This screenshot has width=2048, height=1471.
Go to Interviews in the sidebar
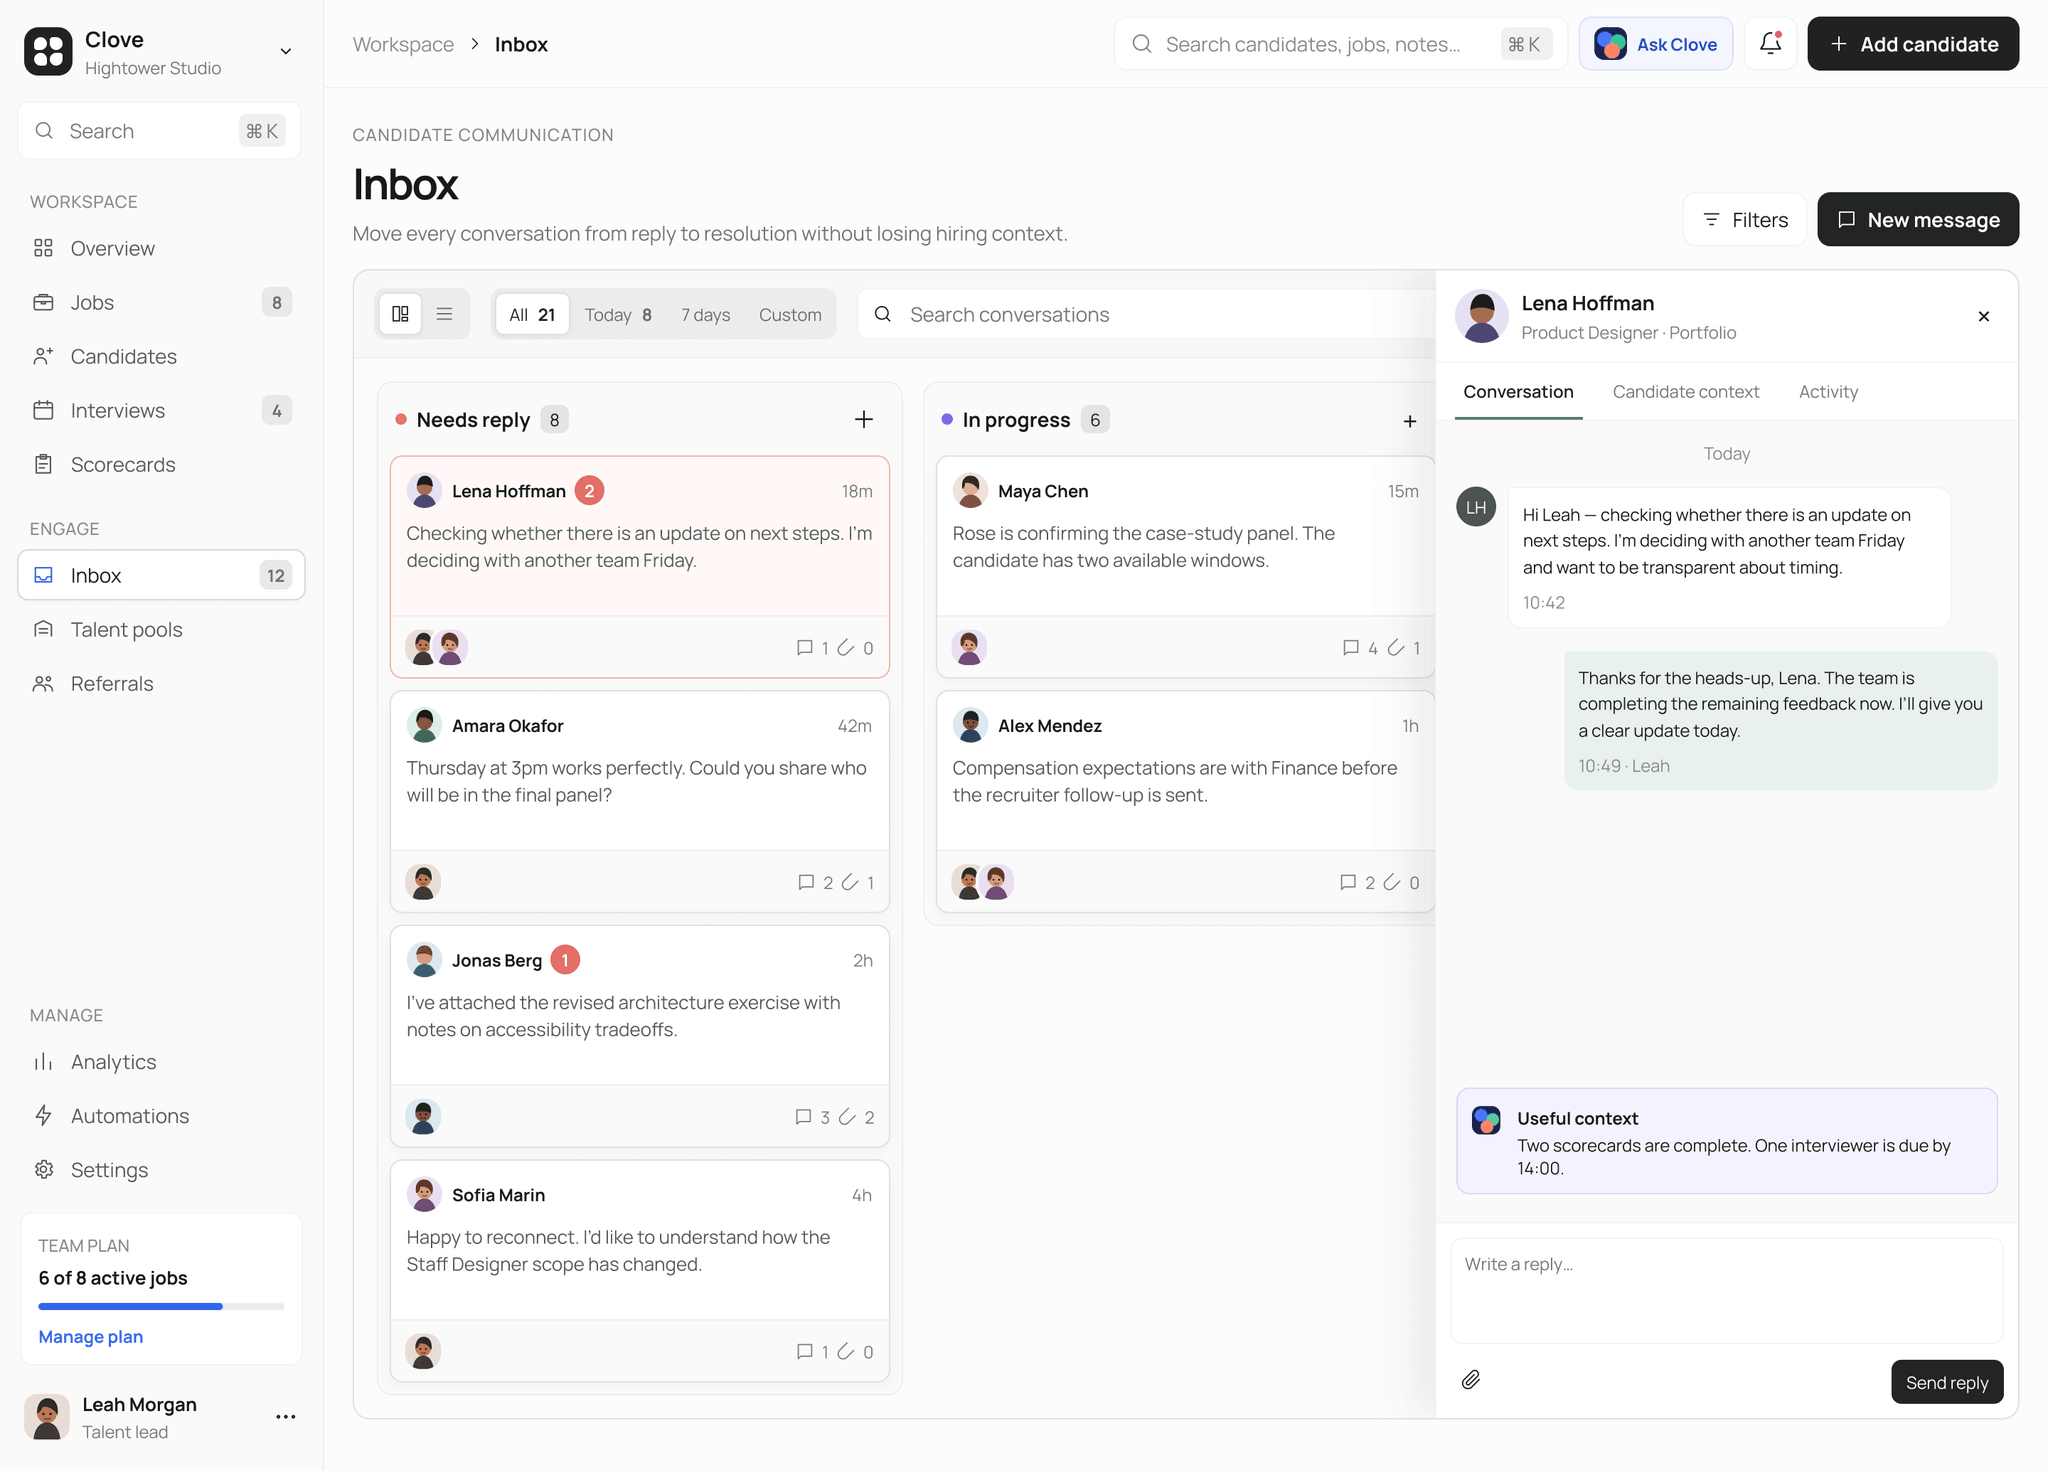click(x=161, y=410)
